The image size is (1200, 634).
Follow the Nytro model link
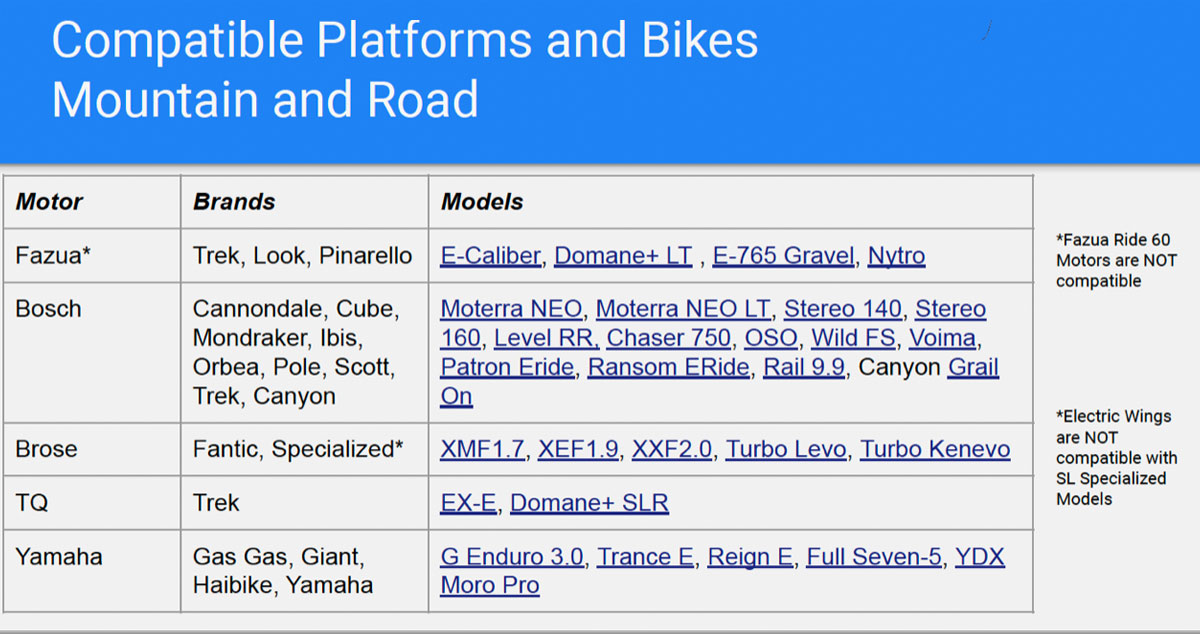896,256
